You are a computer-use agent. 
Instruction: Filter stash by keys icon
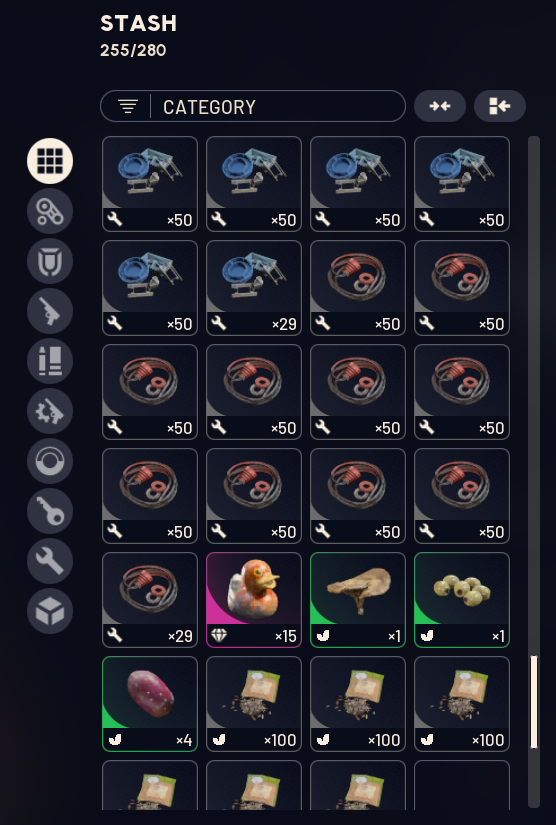coord(50,511)
